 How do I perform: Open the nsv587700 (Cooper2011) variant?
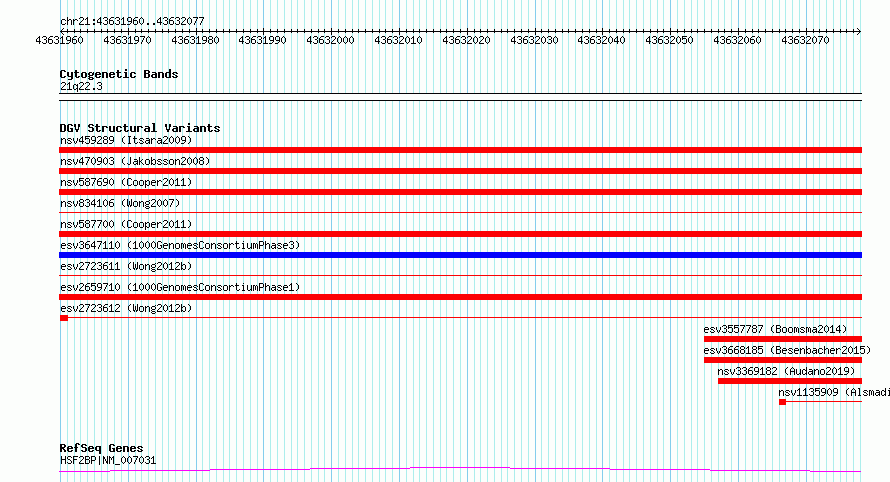126,224
